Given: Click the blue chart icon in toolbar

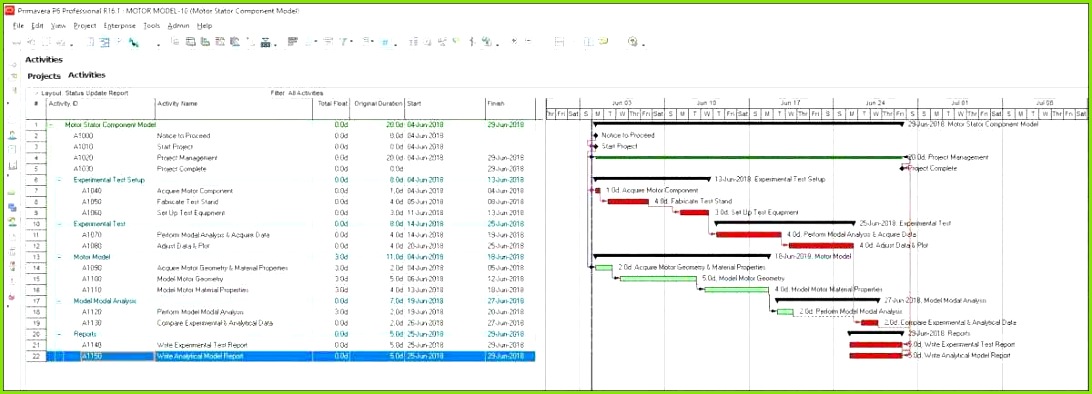Looking at the screenshot, I should click(x=235, y=42).
